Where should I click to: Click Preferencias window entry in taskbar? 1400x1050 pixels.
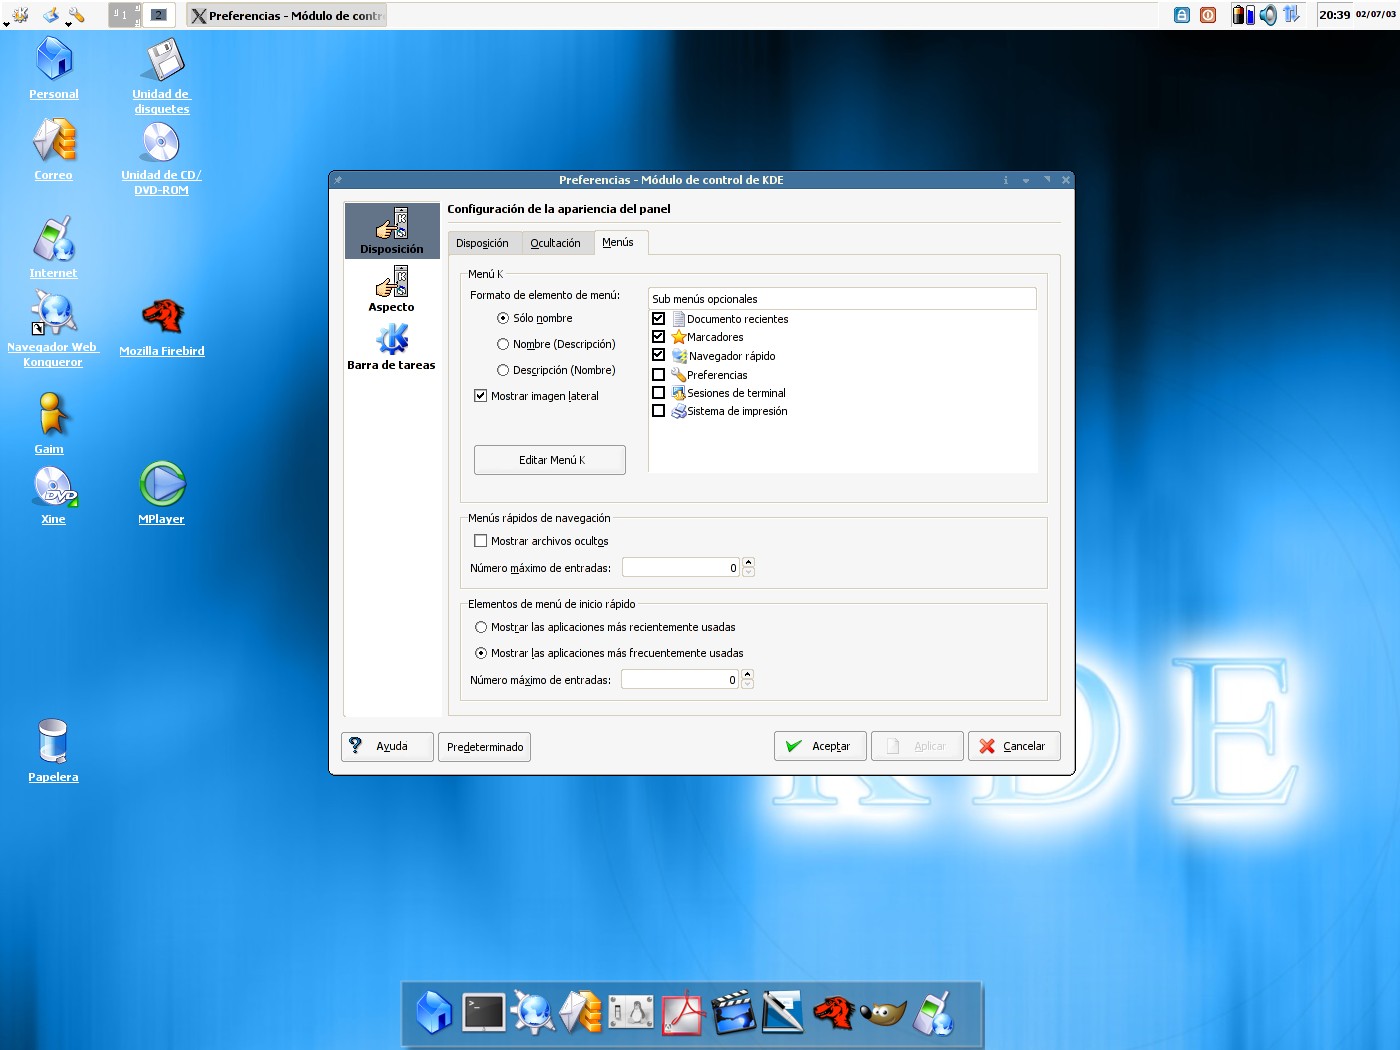[x=286, y=15]
